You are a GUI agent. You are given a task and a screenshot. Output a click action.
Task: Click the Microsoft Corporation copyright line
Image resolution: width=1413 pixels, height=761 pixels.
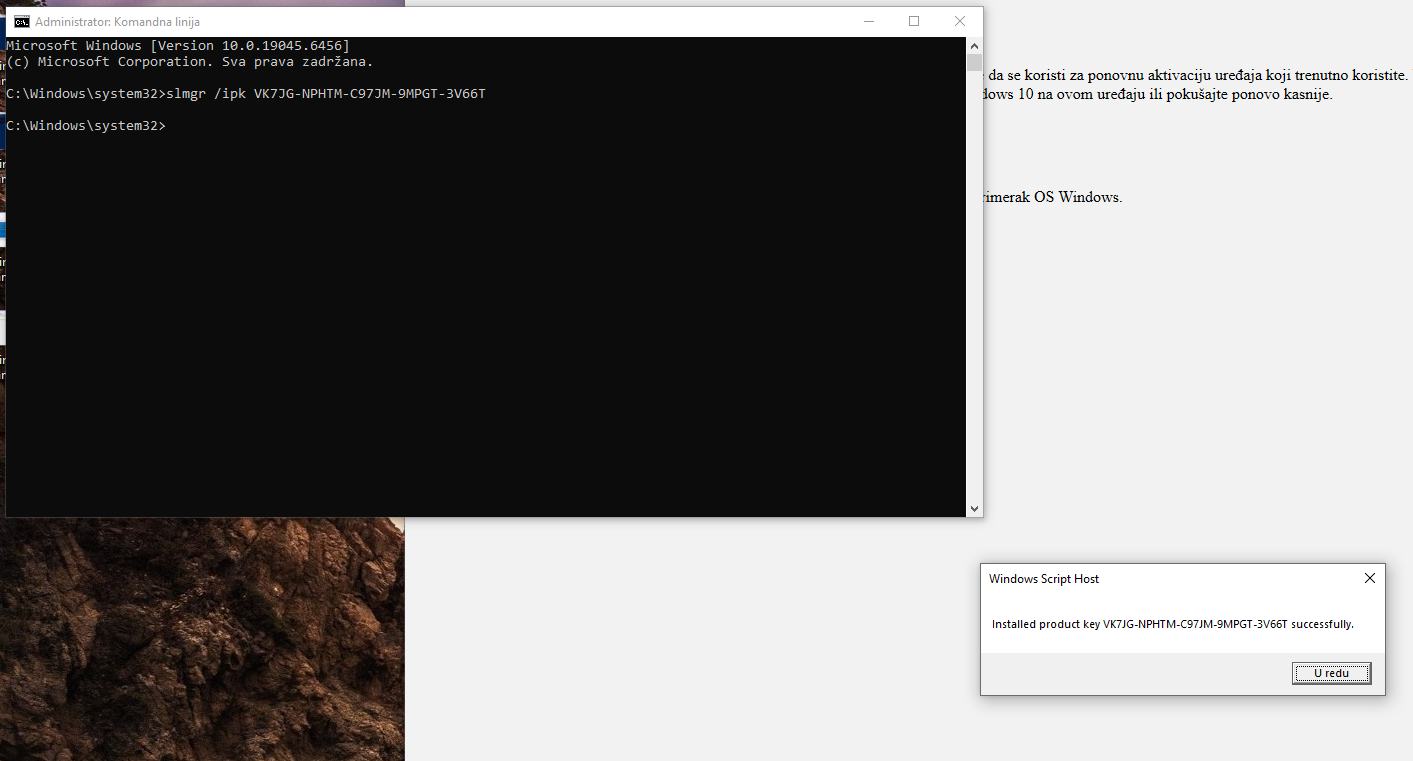tap(190, 62)
